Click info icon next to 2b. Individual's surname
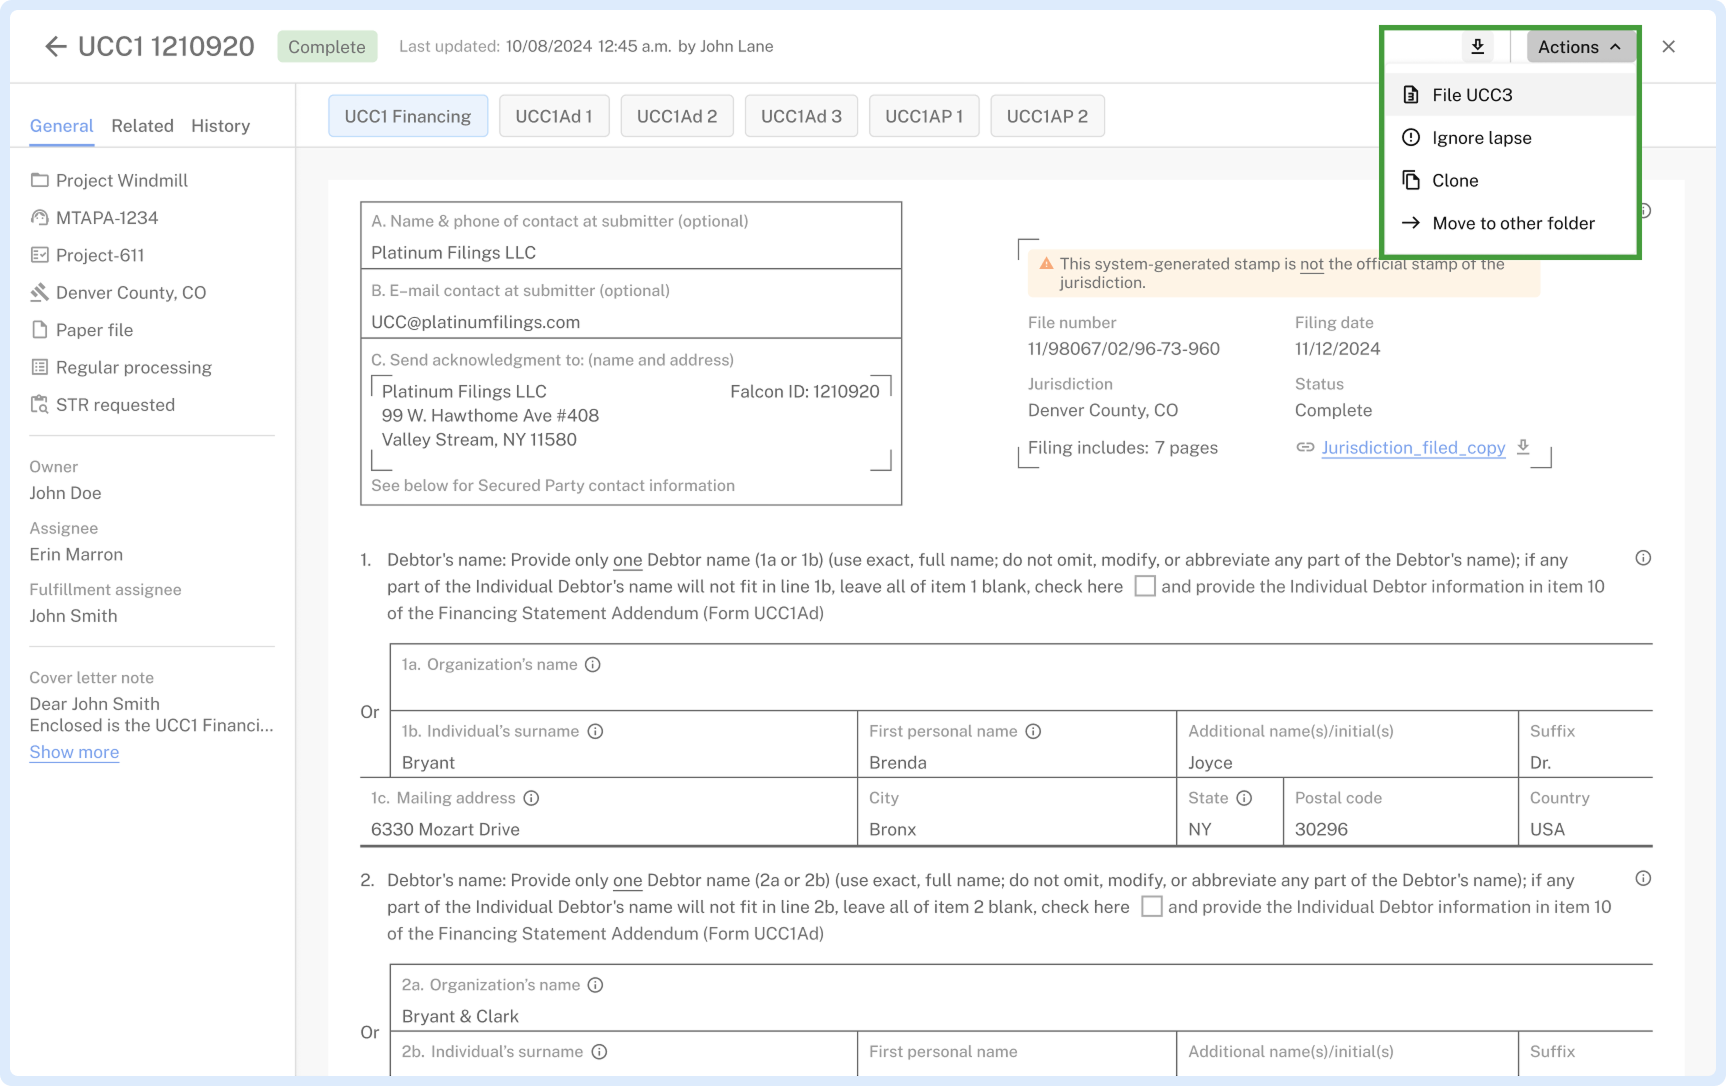The image size is (1726, 1086). click(x=599, y=1052)
